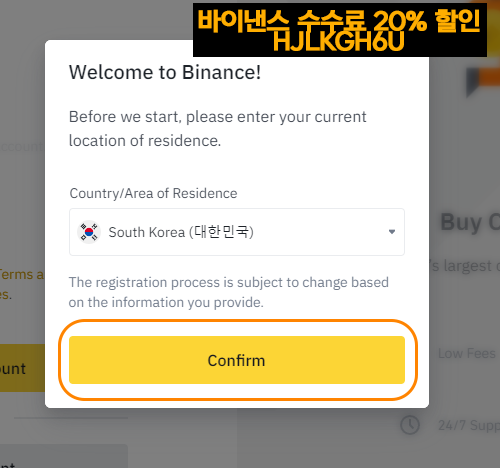Click the clock icon beside 24/7 Support
The width and height of the screenshot is (500, 468).
click(410, 425)
